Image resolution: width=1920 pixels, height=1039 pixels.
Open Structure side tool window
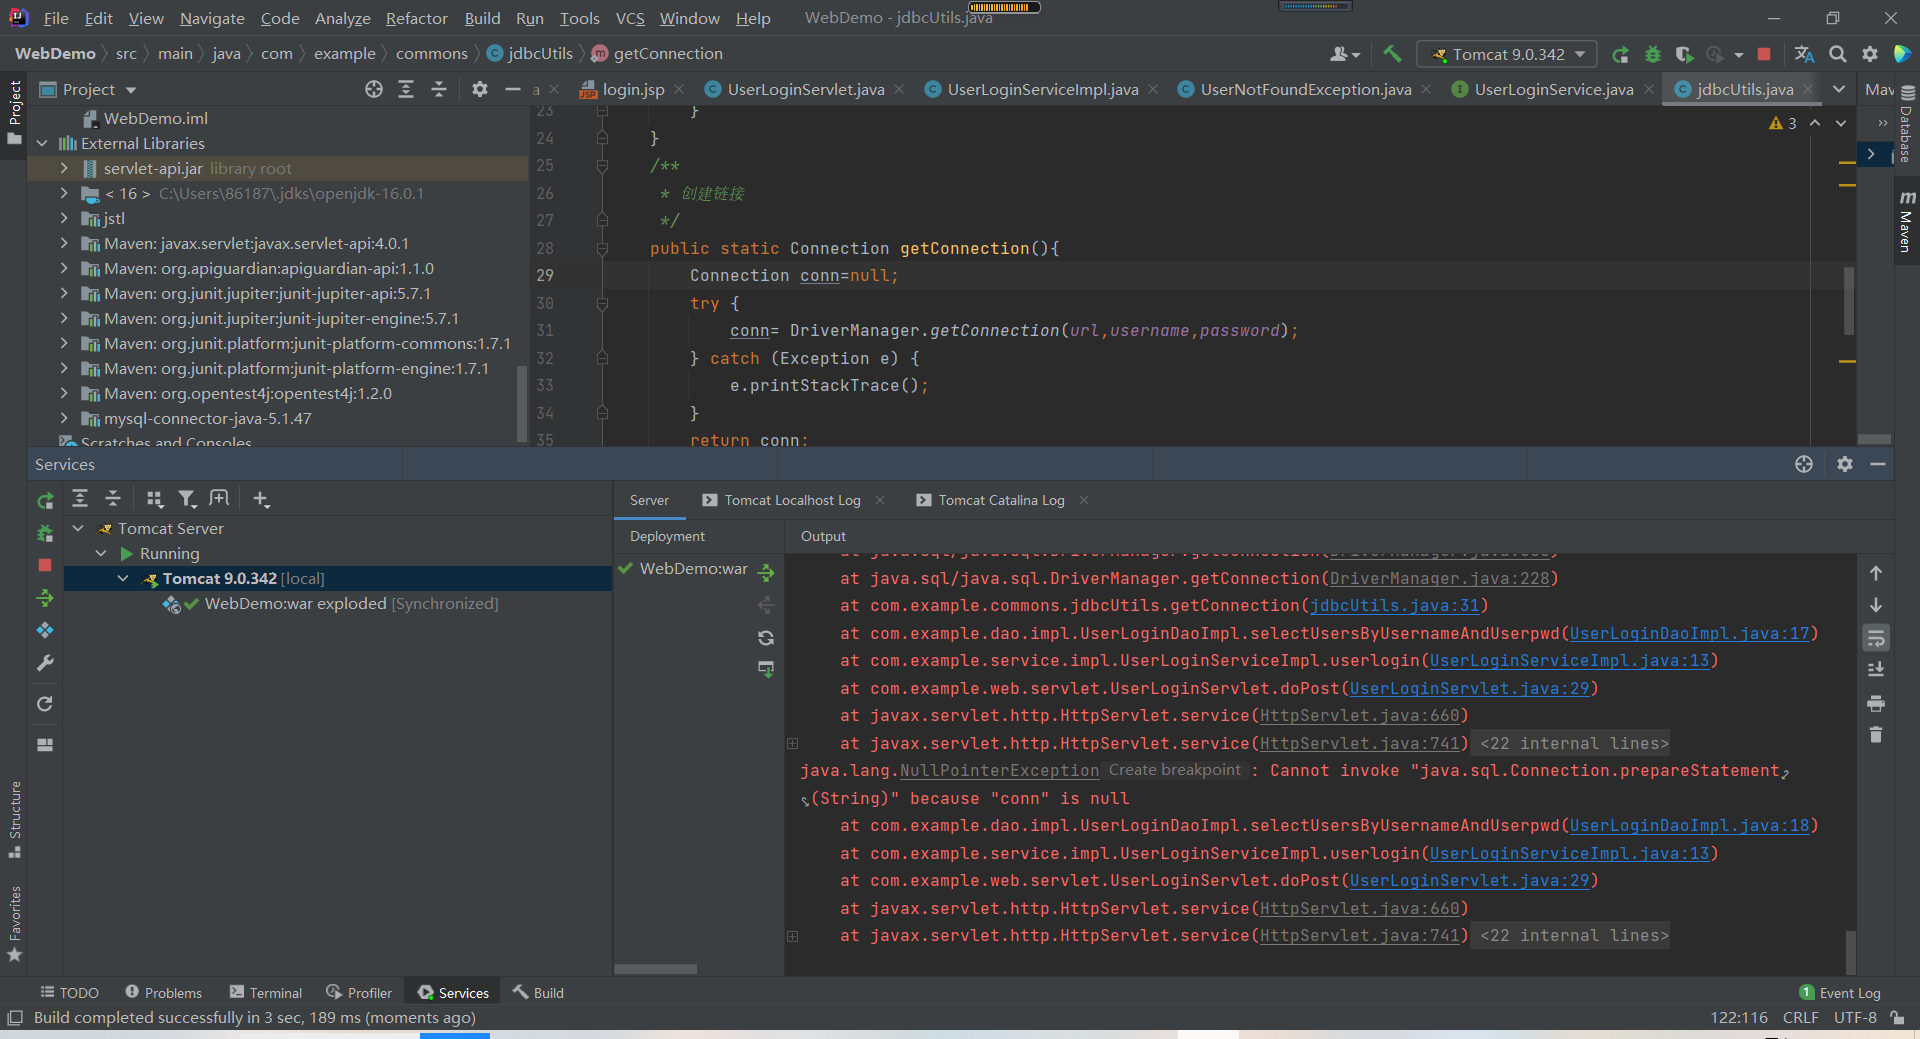(x=15, y=818)
